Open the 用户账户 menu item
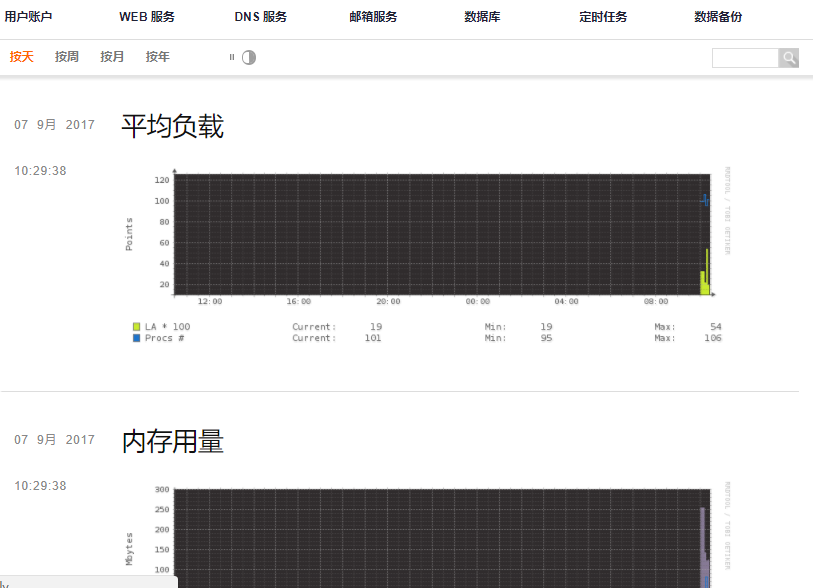The image size is (813, 588). point(29,17)
